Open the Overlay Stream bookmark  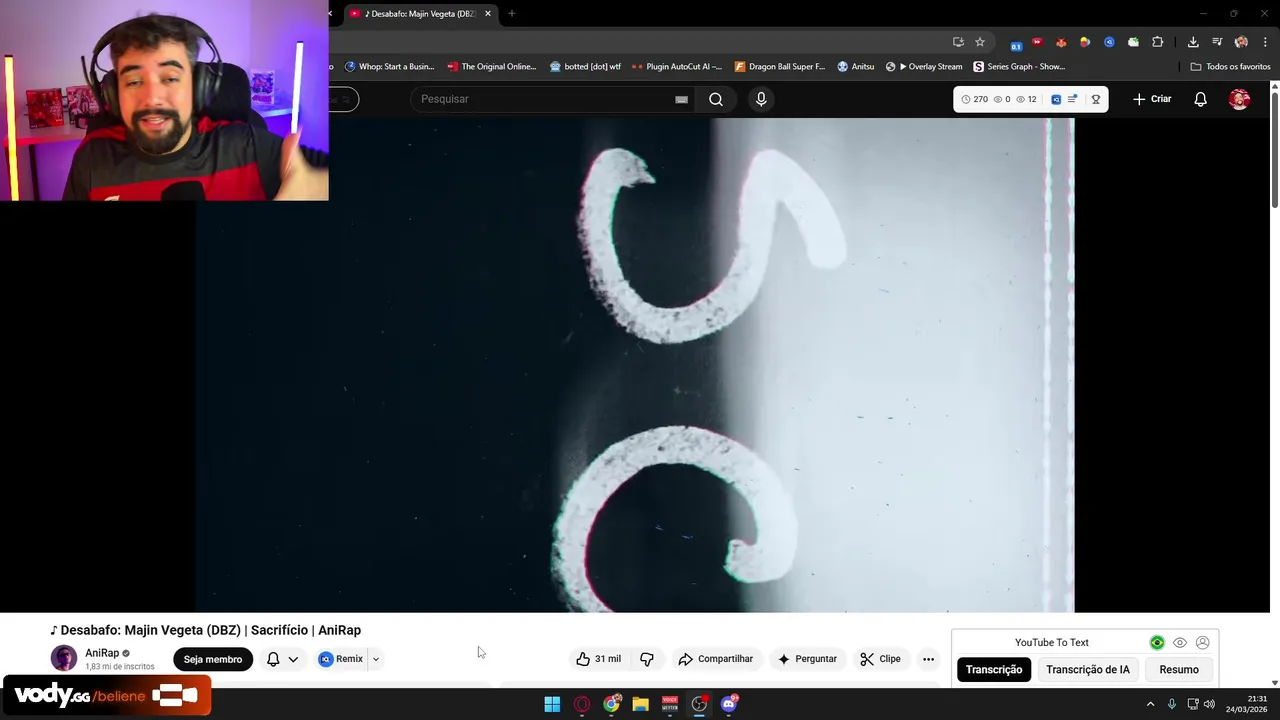pyautogui.click(x=924, y=67)
